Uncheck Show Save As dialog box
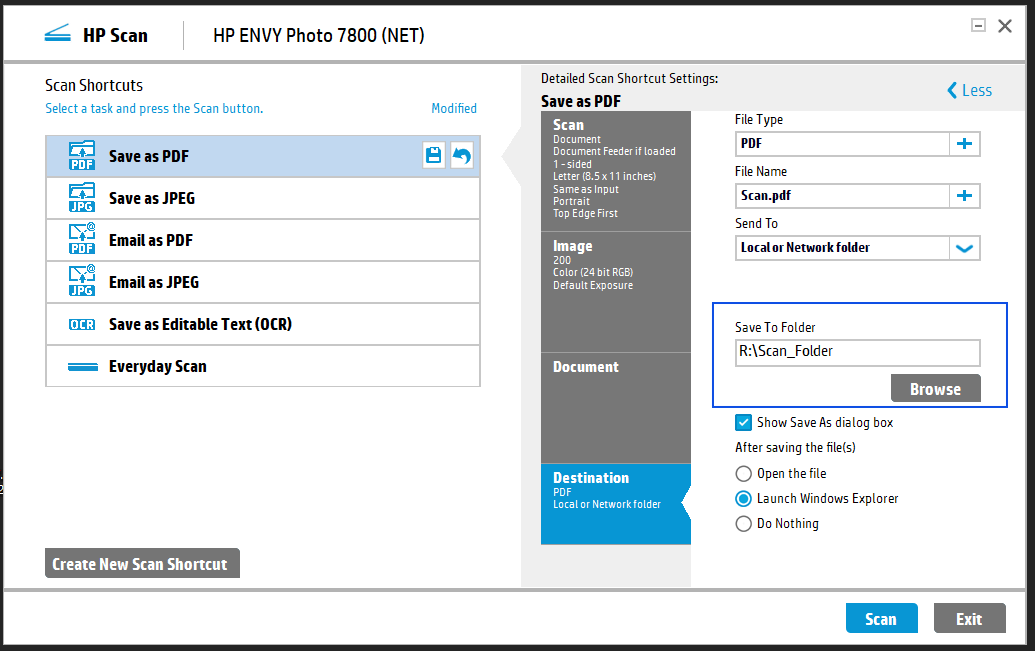1035x651 pixels. [x=743, y=422]
